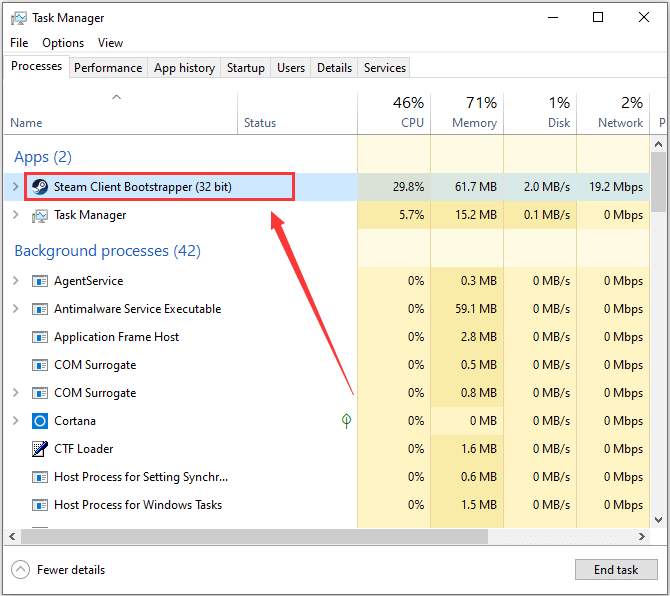Switch to the Startup tab
The image size is (670, 596).
(x=246, y=68)
